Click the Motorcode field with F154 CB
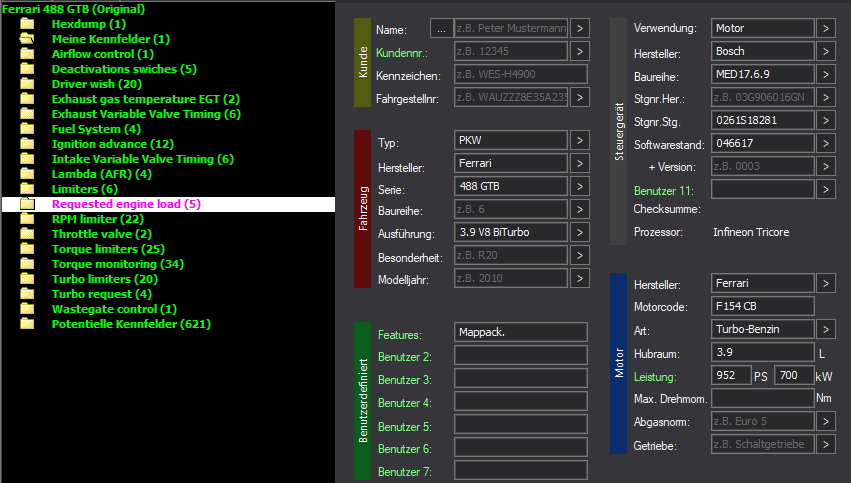 [x=763, y=306]
